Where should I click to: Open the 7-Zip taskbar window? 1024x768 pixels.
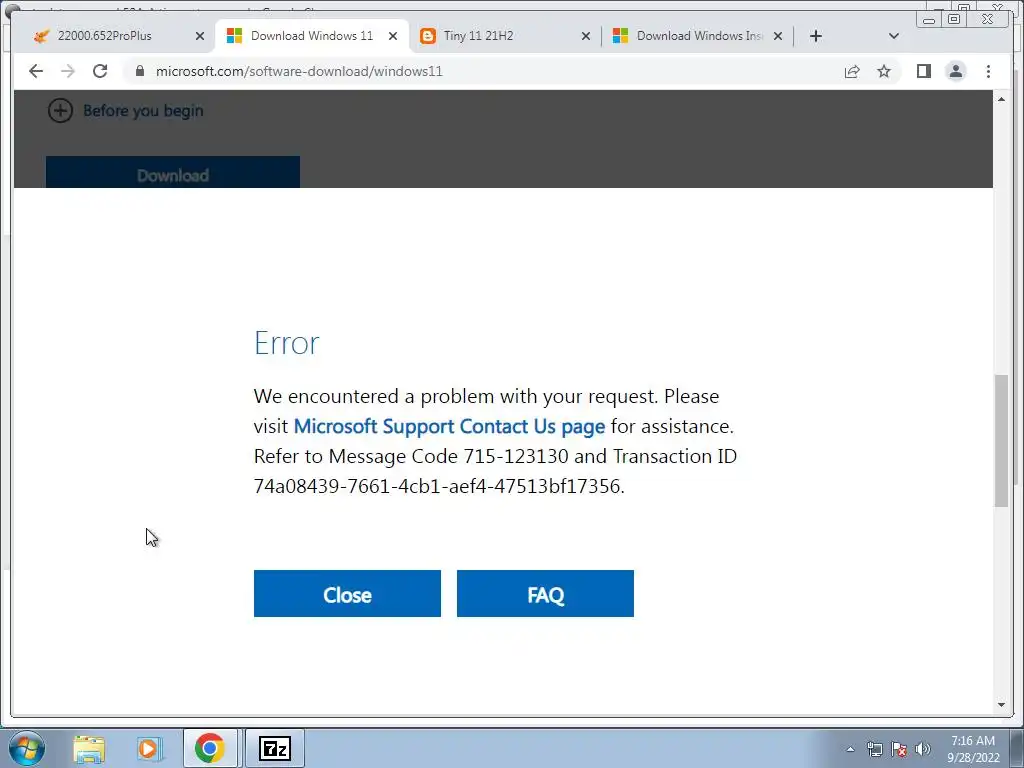[x=275, y=748]
